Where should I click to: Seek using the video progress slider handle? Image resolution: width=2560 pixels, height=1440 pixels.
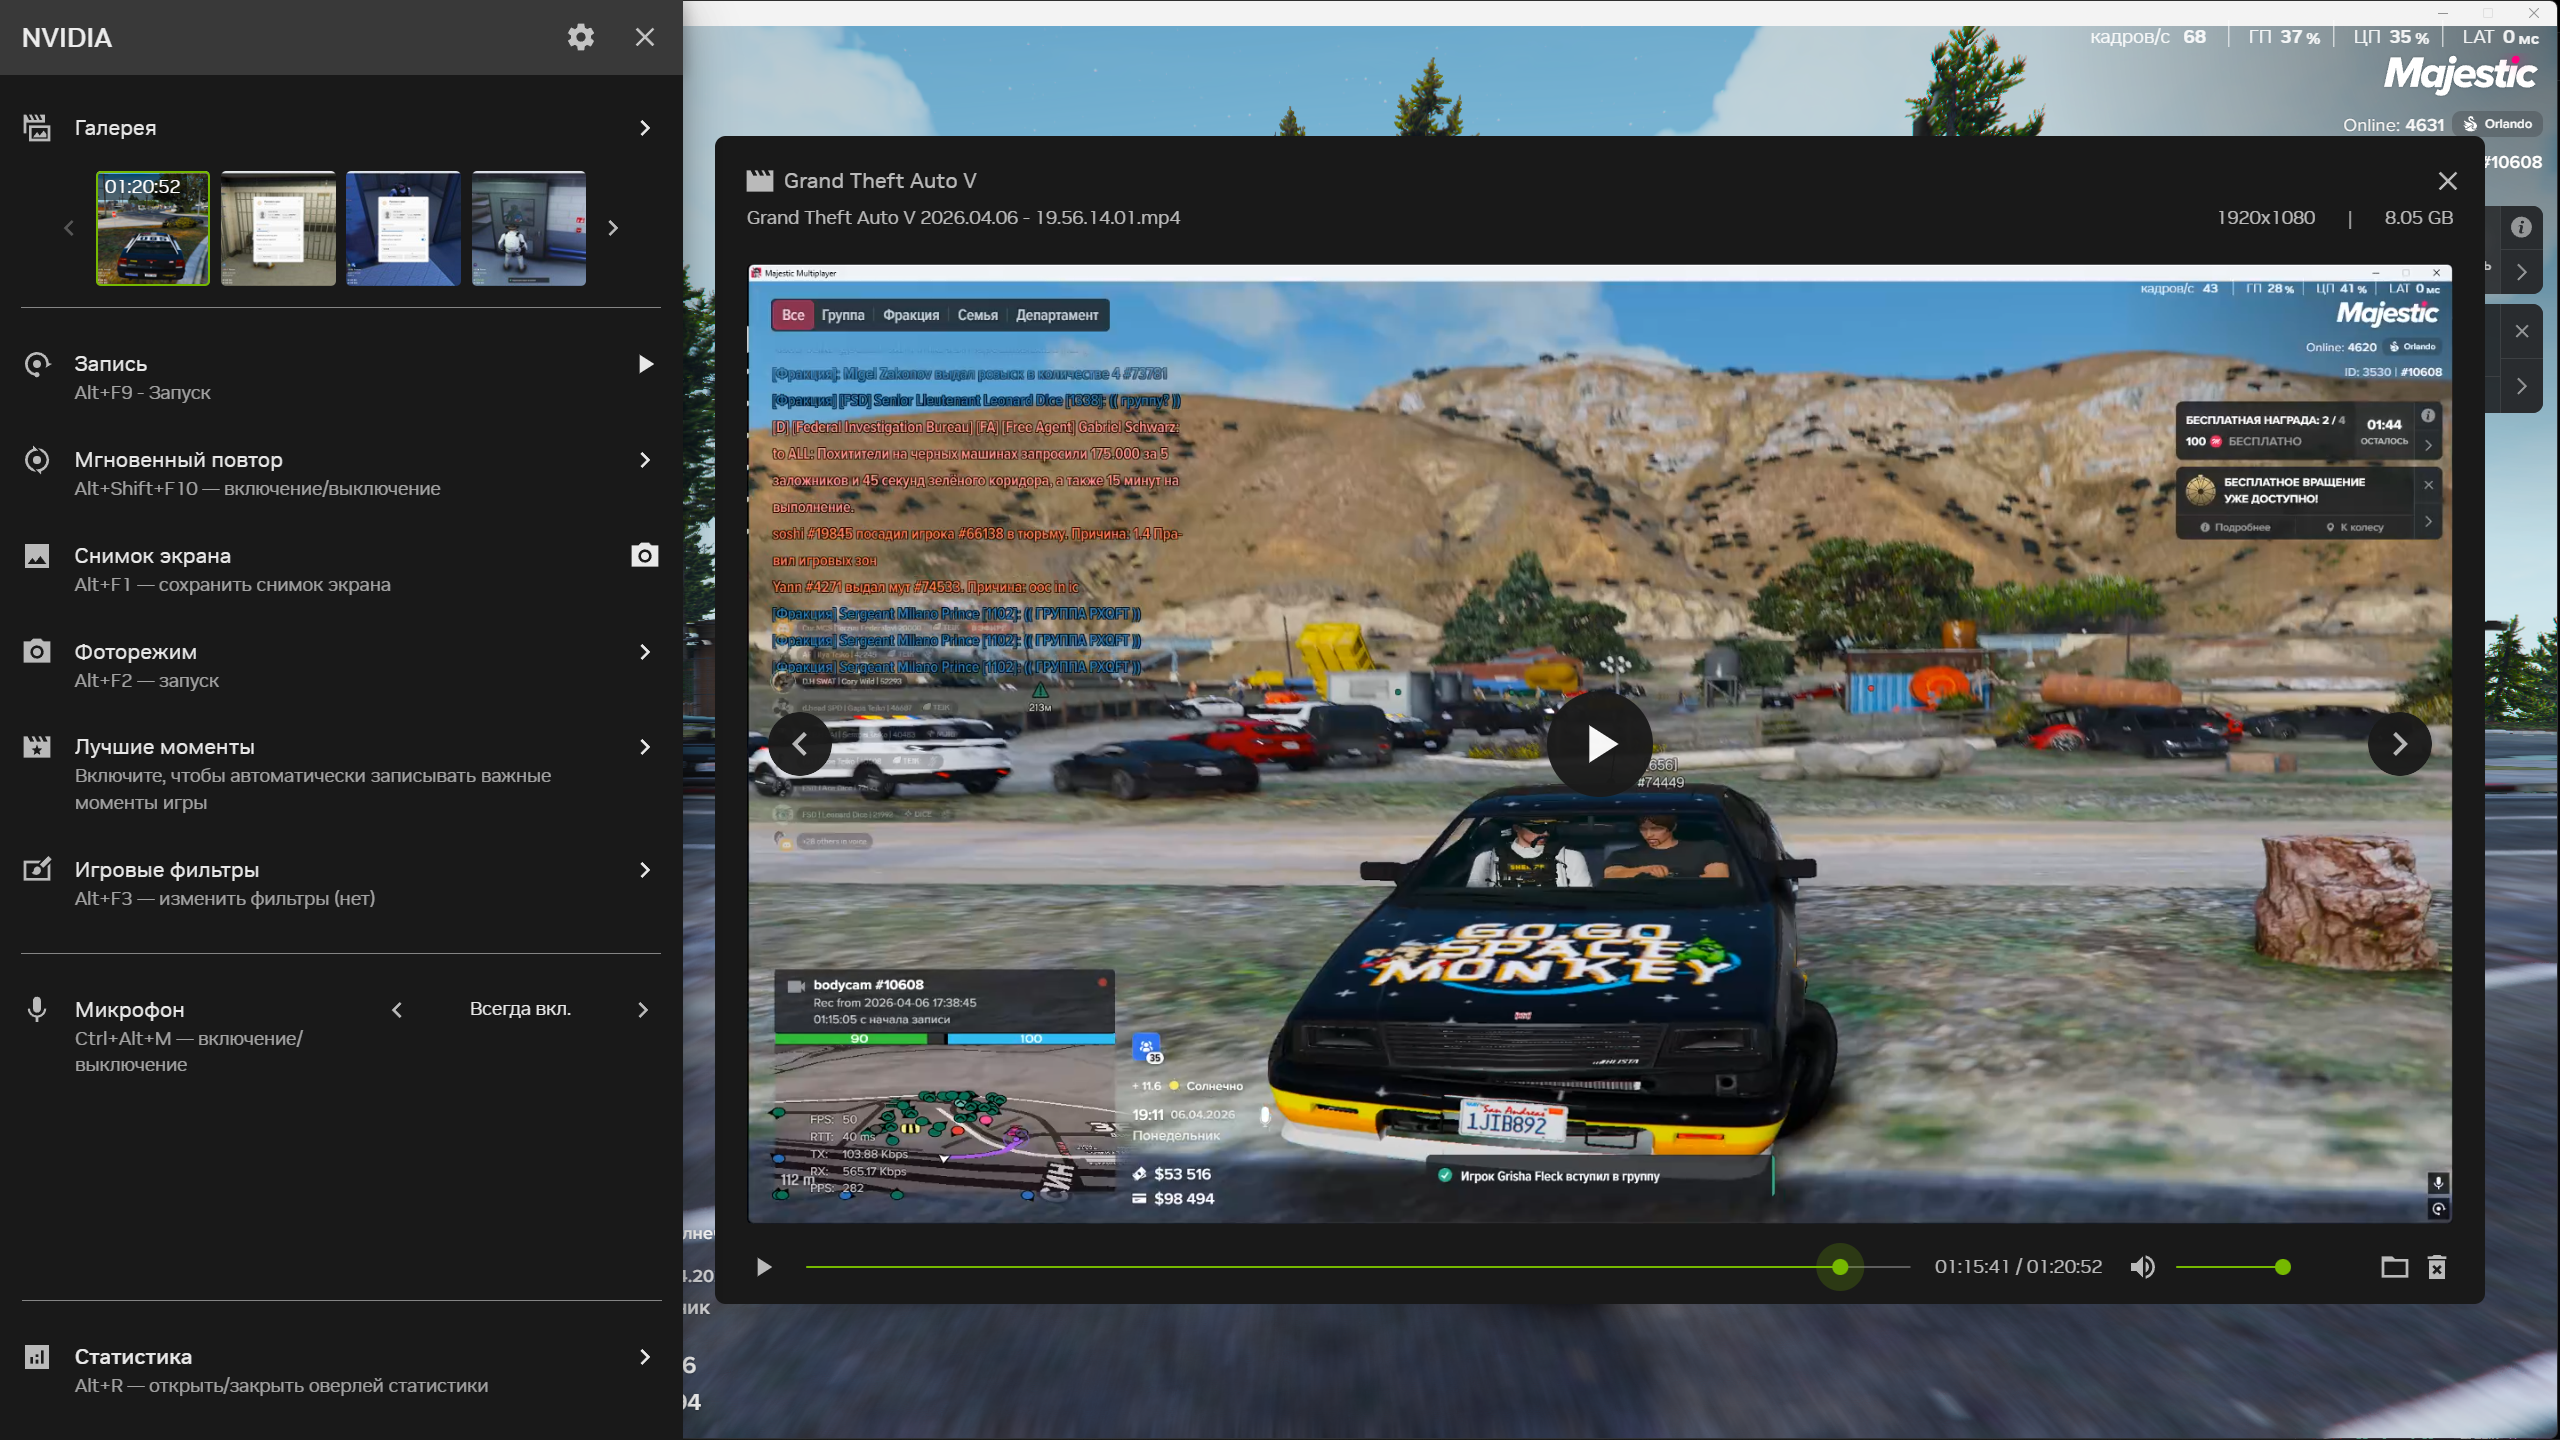(x=1840, y=1268)
